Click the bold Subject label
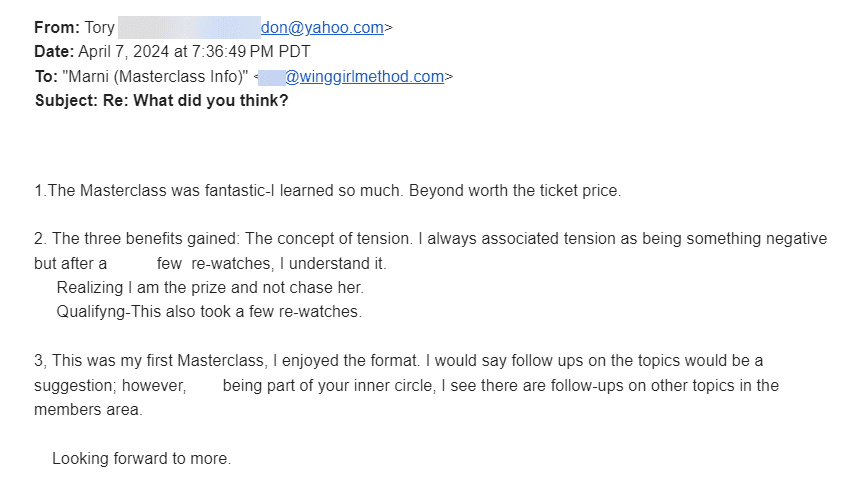 coord(66,100)
